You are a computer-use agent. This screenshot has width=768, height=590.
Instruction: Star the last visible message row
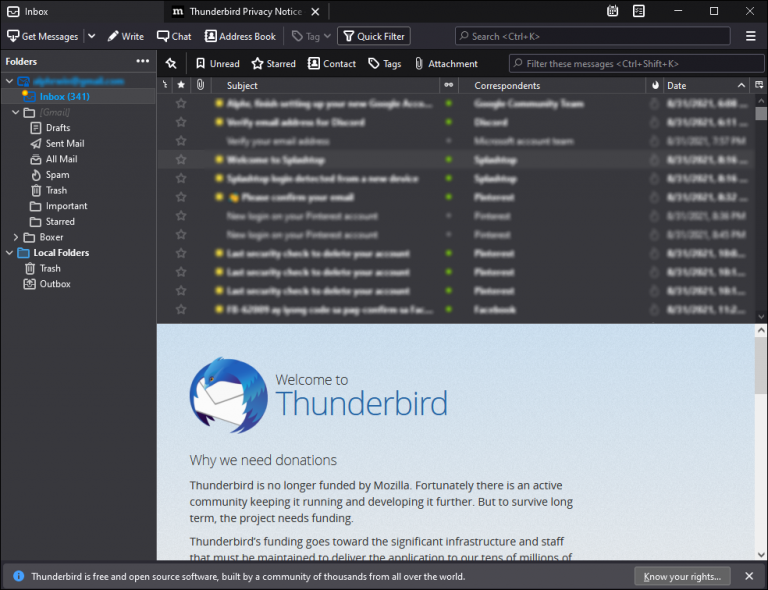point(181,309)
